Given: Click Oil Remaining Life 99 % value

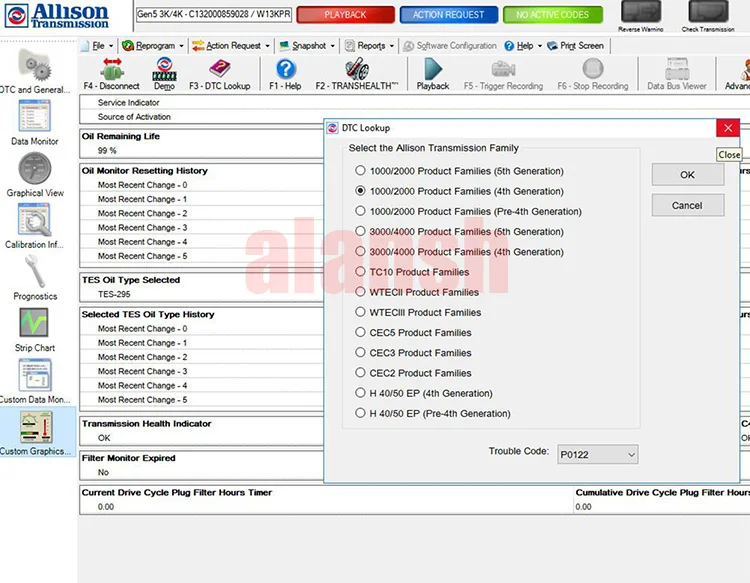Looking at the screenshot, I should point(107,151).
